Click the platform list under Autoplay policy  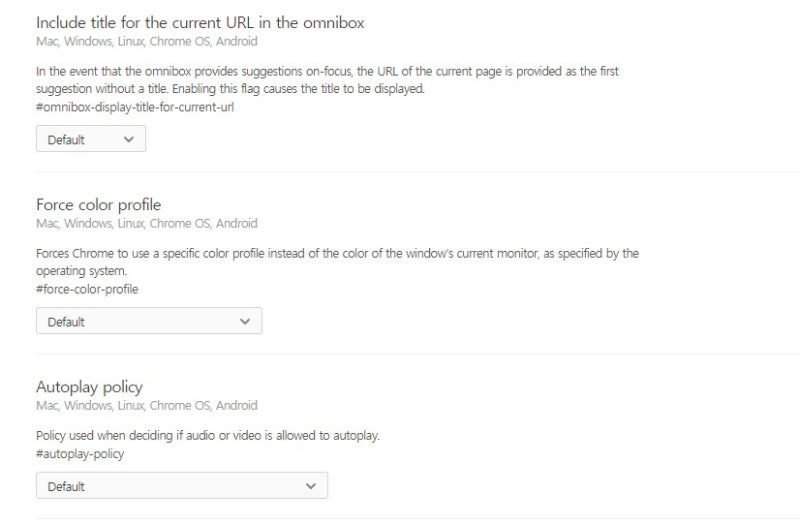146,406
